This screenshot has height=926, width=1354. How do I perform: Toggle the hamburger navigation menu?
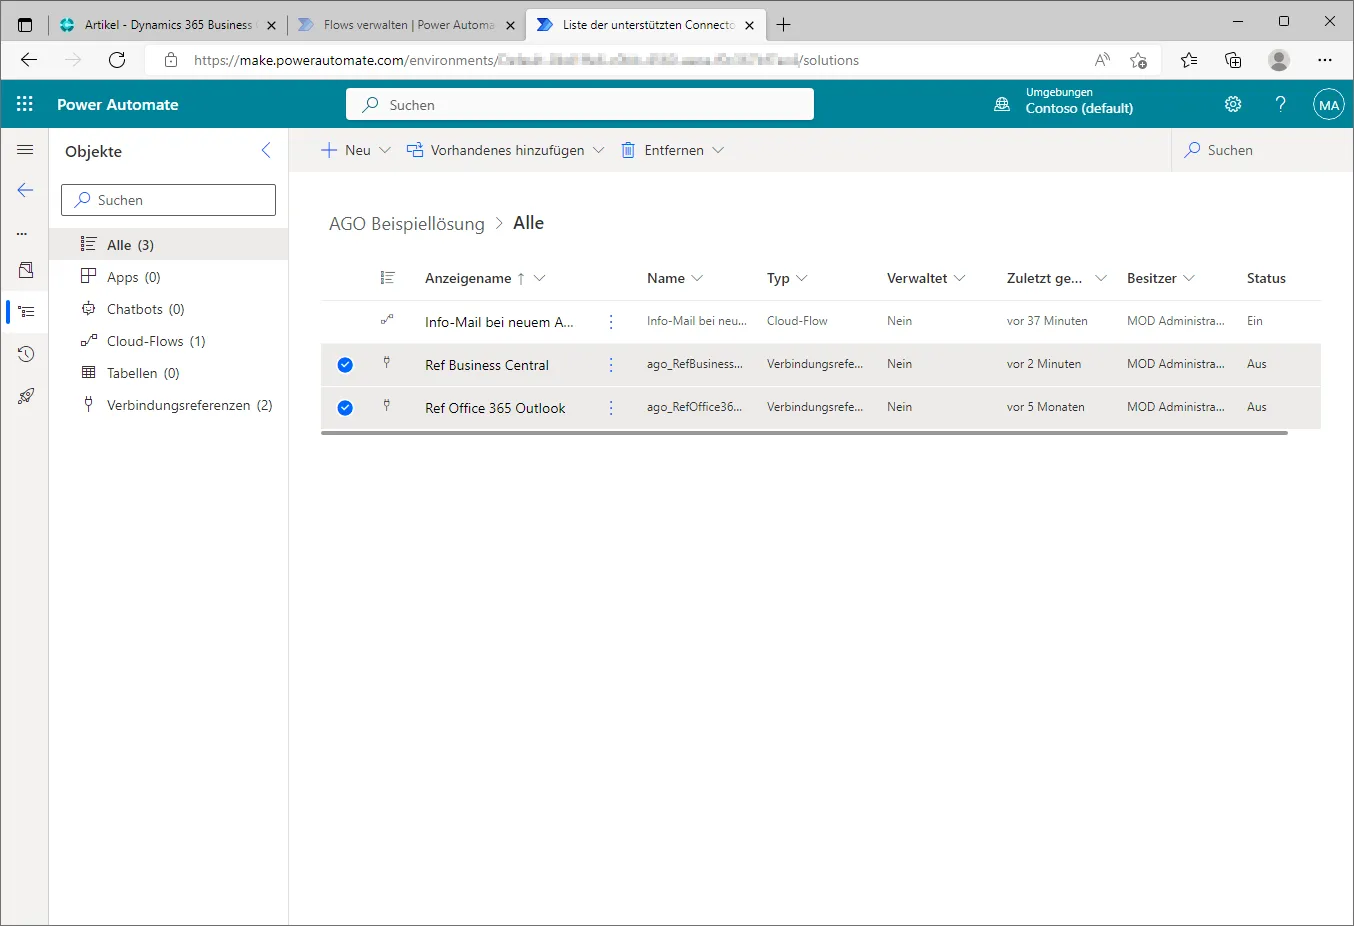tap(25, 150)
